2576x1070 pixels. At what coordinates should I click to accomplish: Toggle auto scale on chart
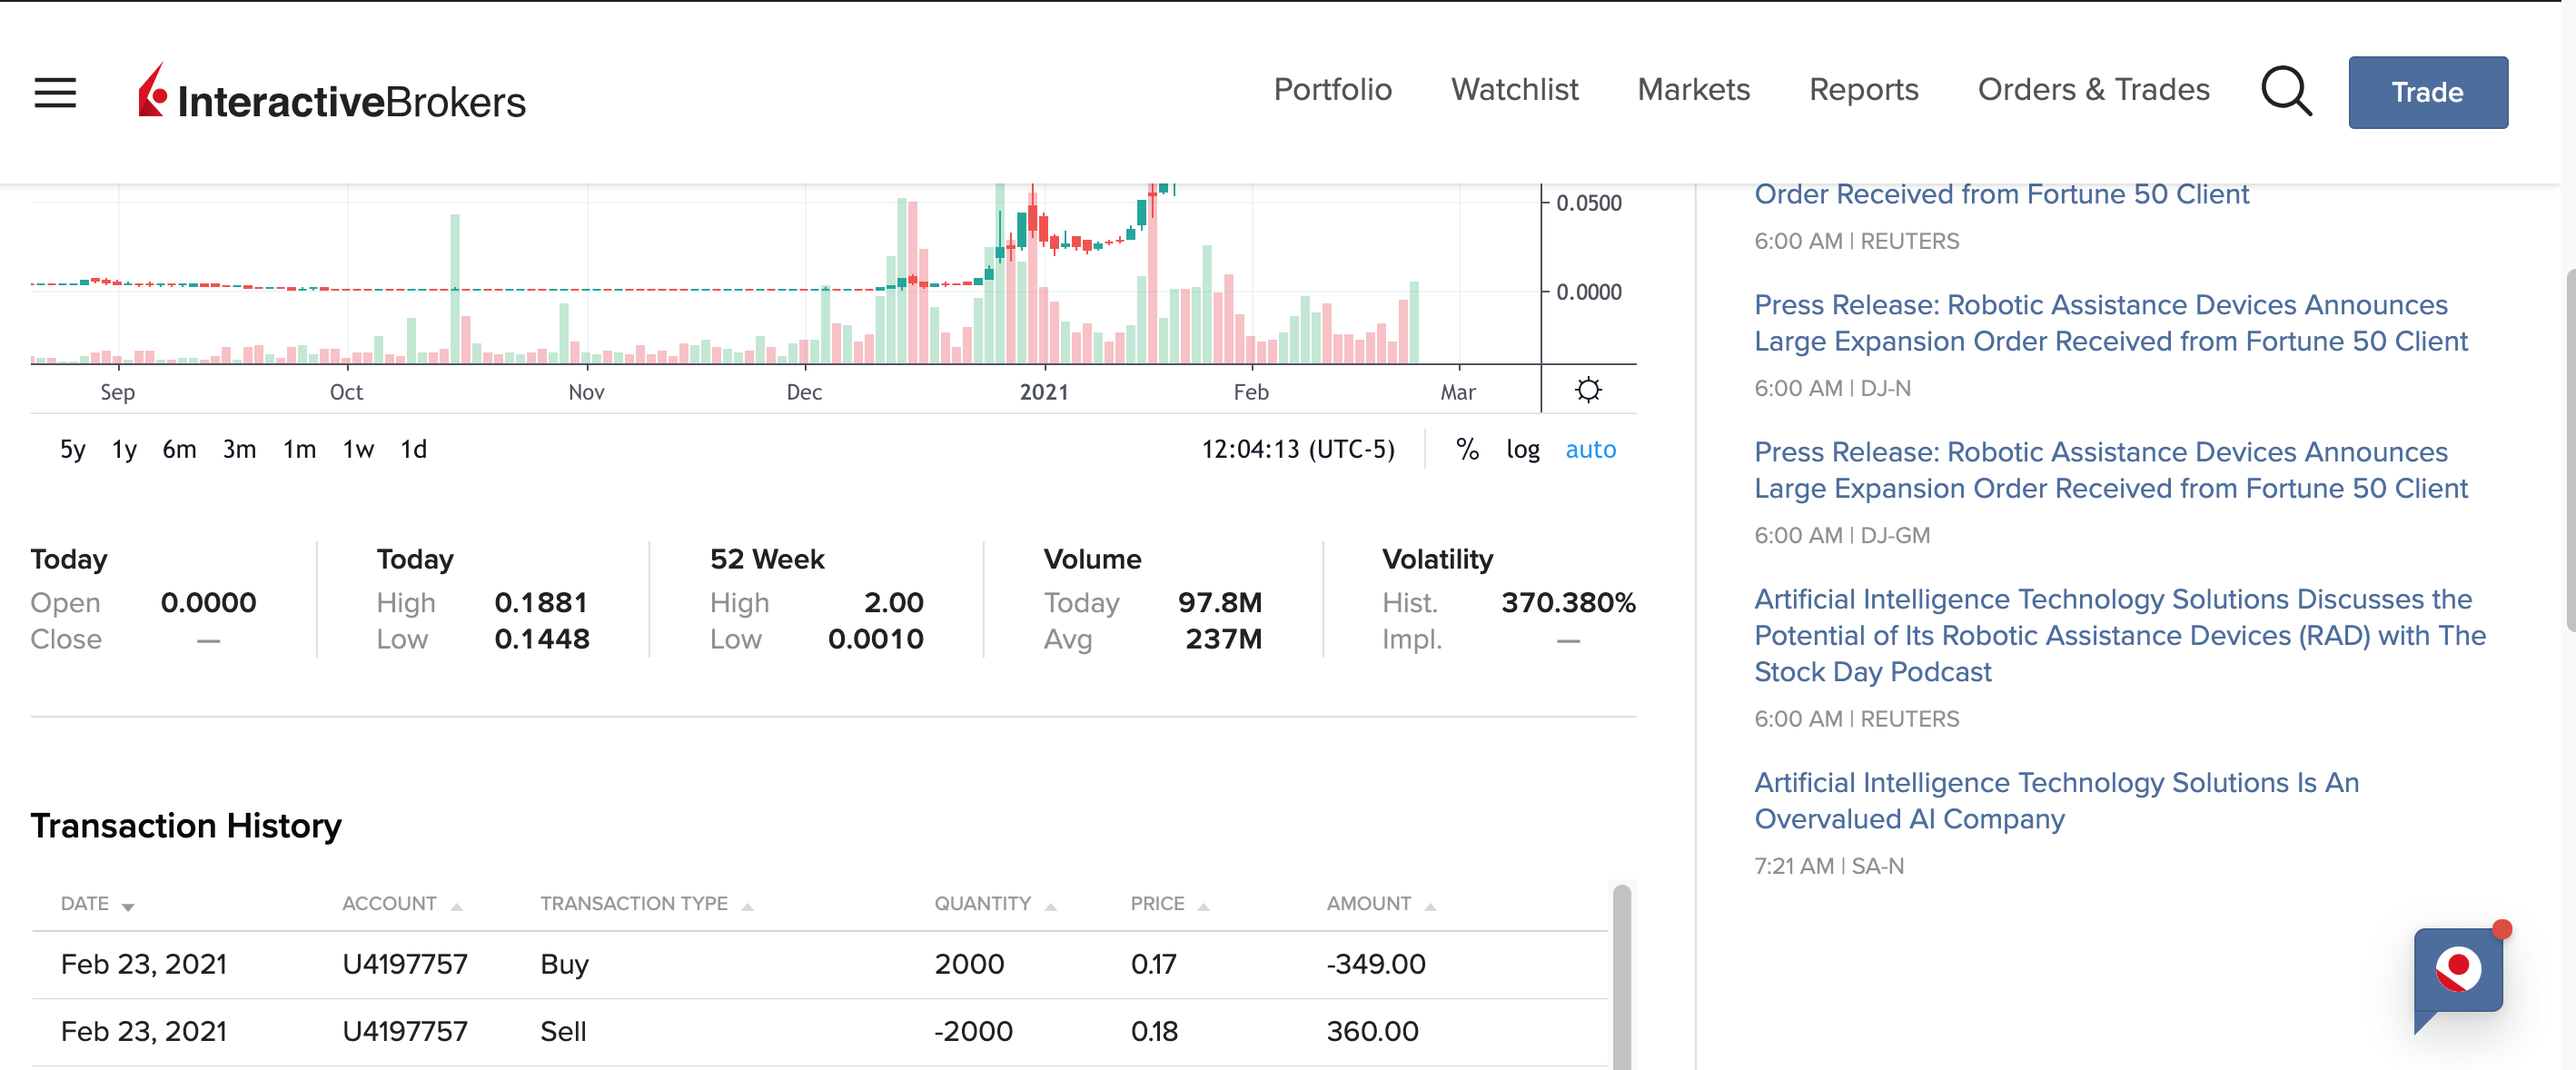(x=1590, y=450)
